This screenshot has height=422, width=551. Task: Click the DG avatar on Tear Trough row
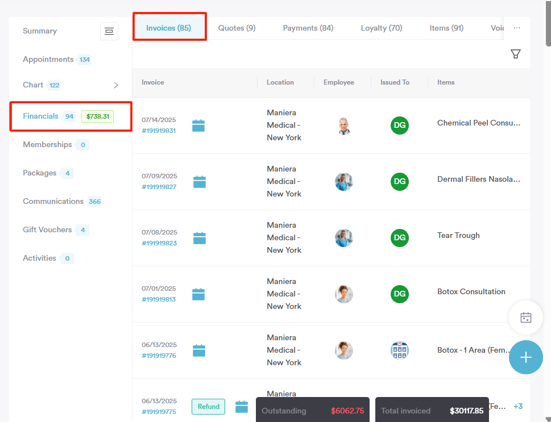[x=400, y=238]
